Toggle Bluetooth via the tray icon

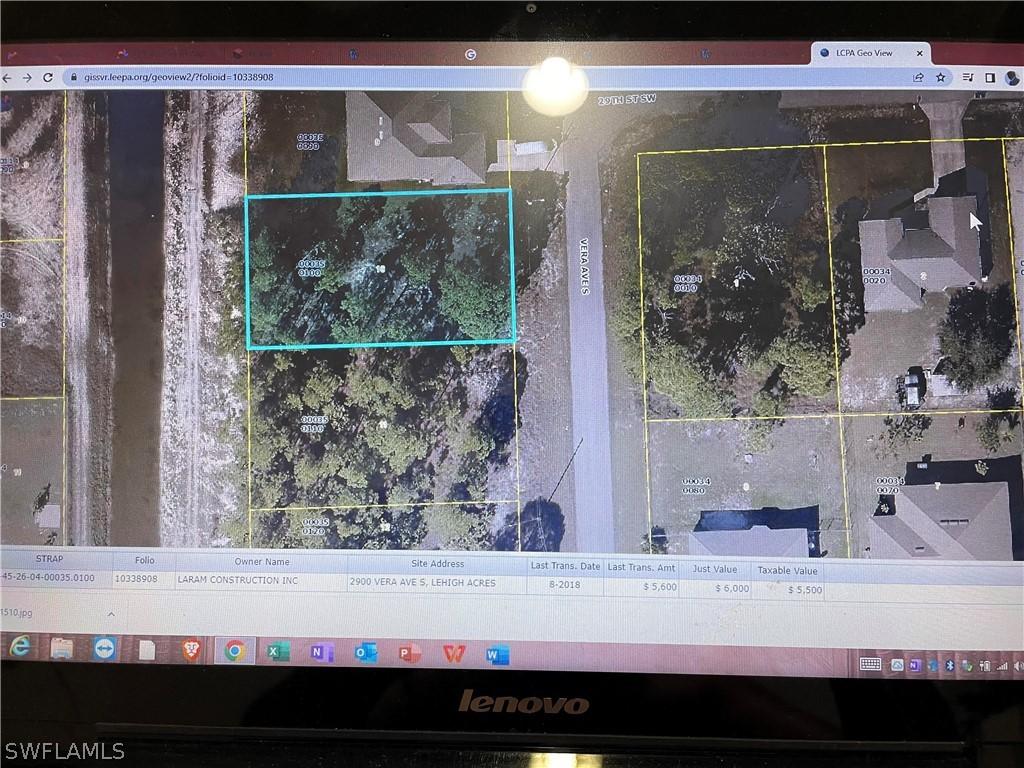point(949,664)
